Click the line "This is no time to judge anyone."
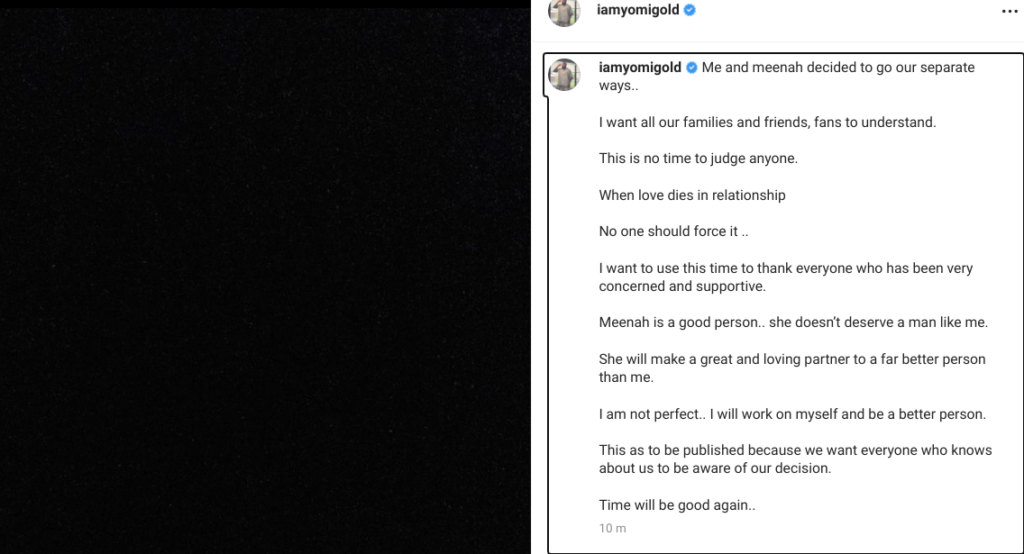Screen dimensions: 1024x554 click(698, 158)
